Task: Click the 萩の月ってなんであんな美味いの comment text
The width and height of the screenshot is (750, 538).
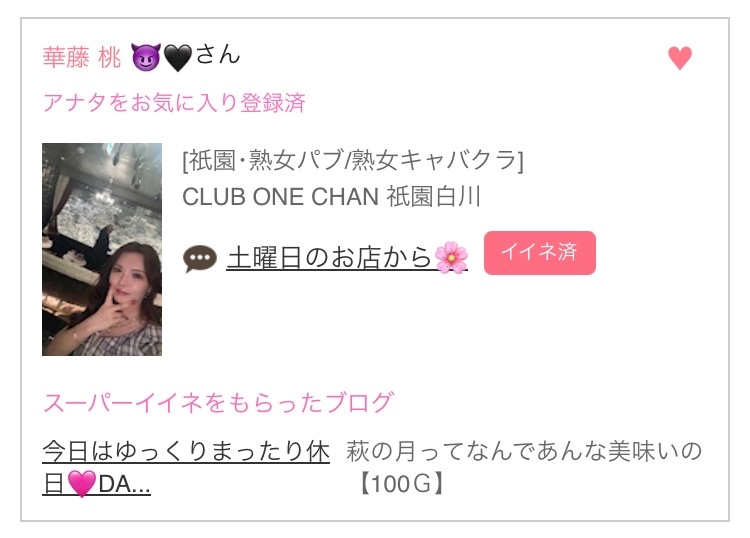Action: tap(524, 451)
